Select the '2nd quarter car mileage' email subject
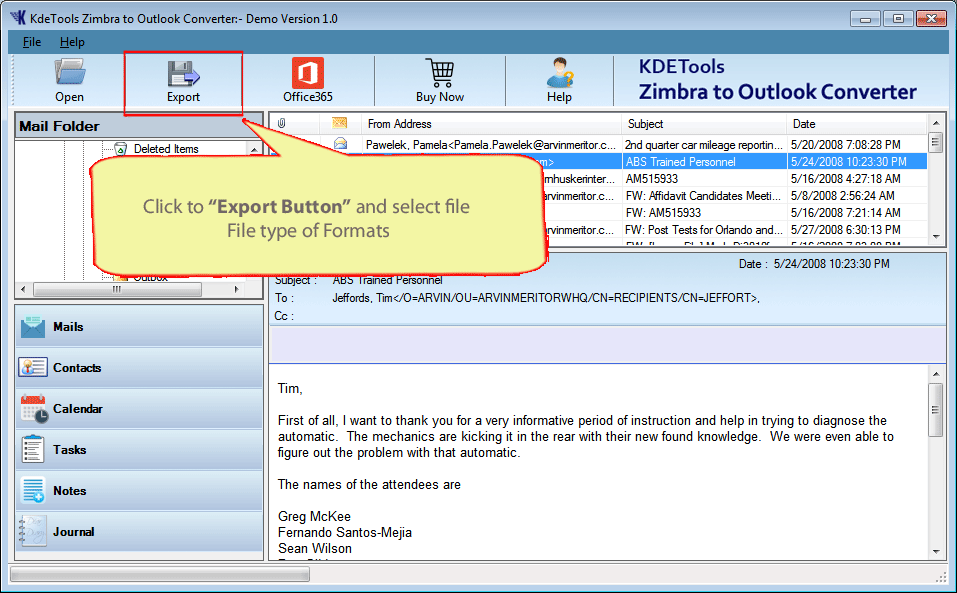This screenshot has height=593, width=957. point(703,145)
